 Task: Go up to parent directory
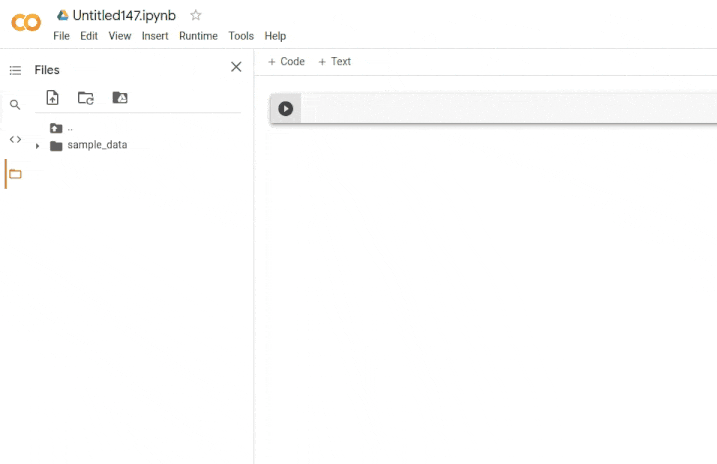pos(57,128)
